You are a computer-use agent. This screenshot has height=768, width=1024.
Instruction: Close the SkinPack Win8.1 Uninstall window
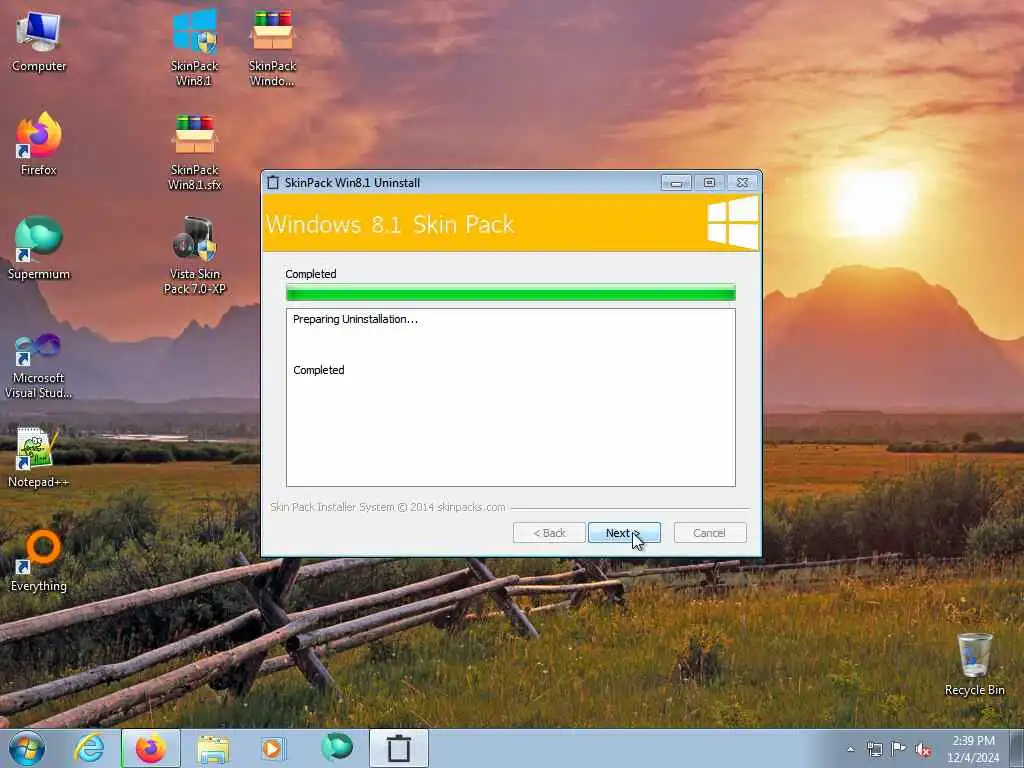[743, 183]
